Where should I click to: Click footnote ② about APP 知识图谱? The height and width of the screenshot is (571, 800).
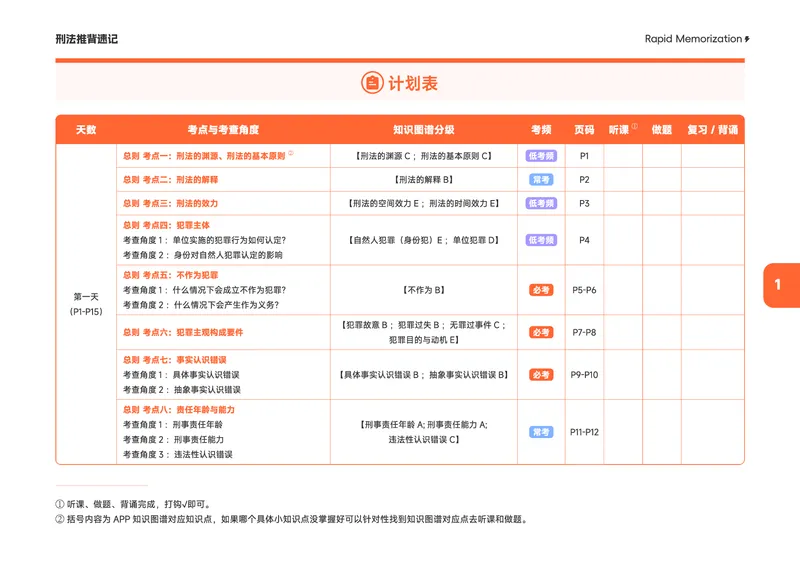point(292,519)
